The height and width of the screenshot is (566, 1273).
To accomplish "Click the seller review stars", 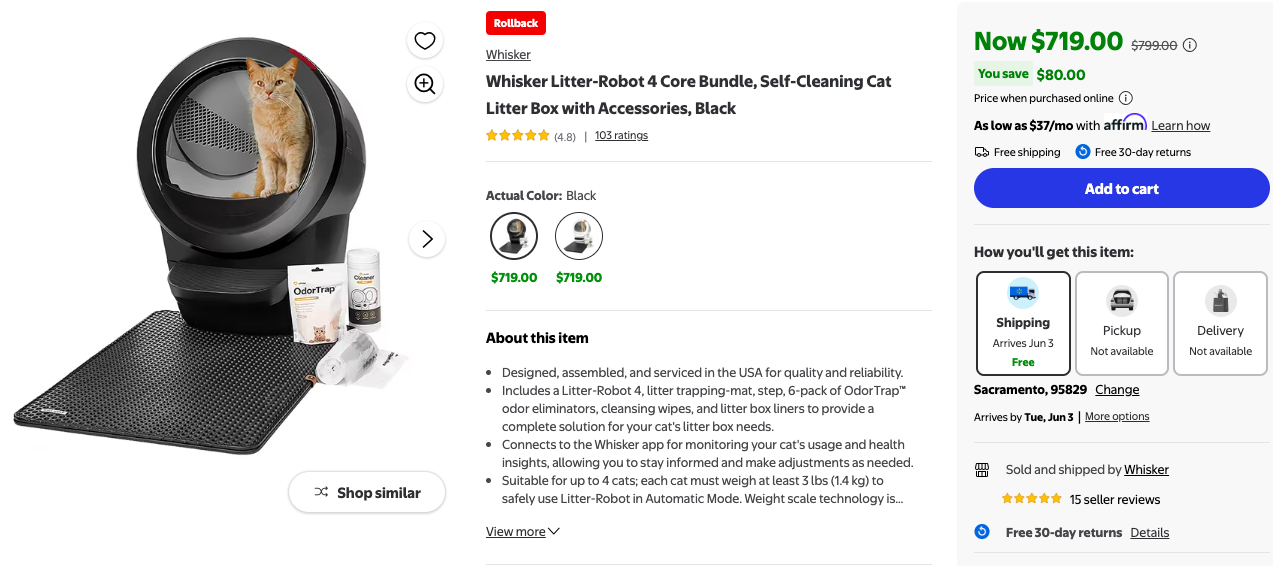I will pos(1031,499).
